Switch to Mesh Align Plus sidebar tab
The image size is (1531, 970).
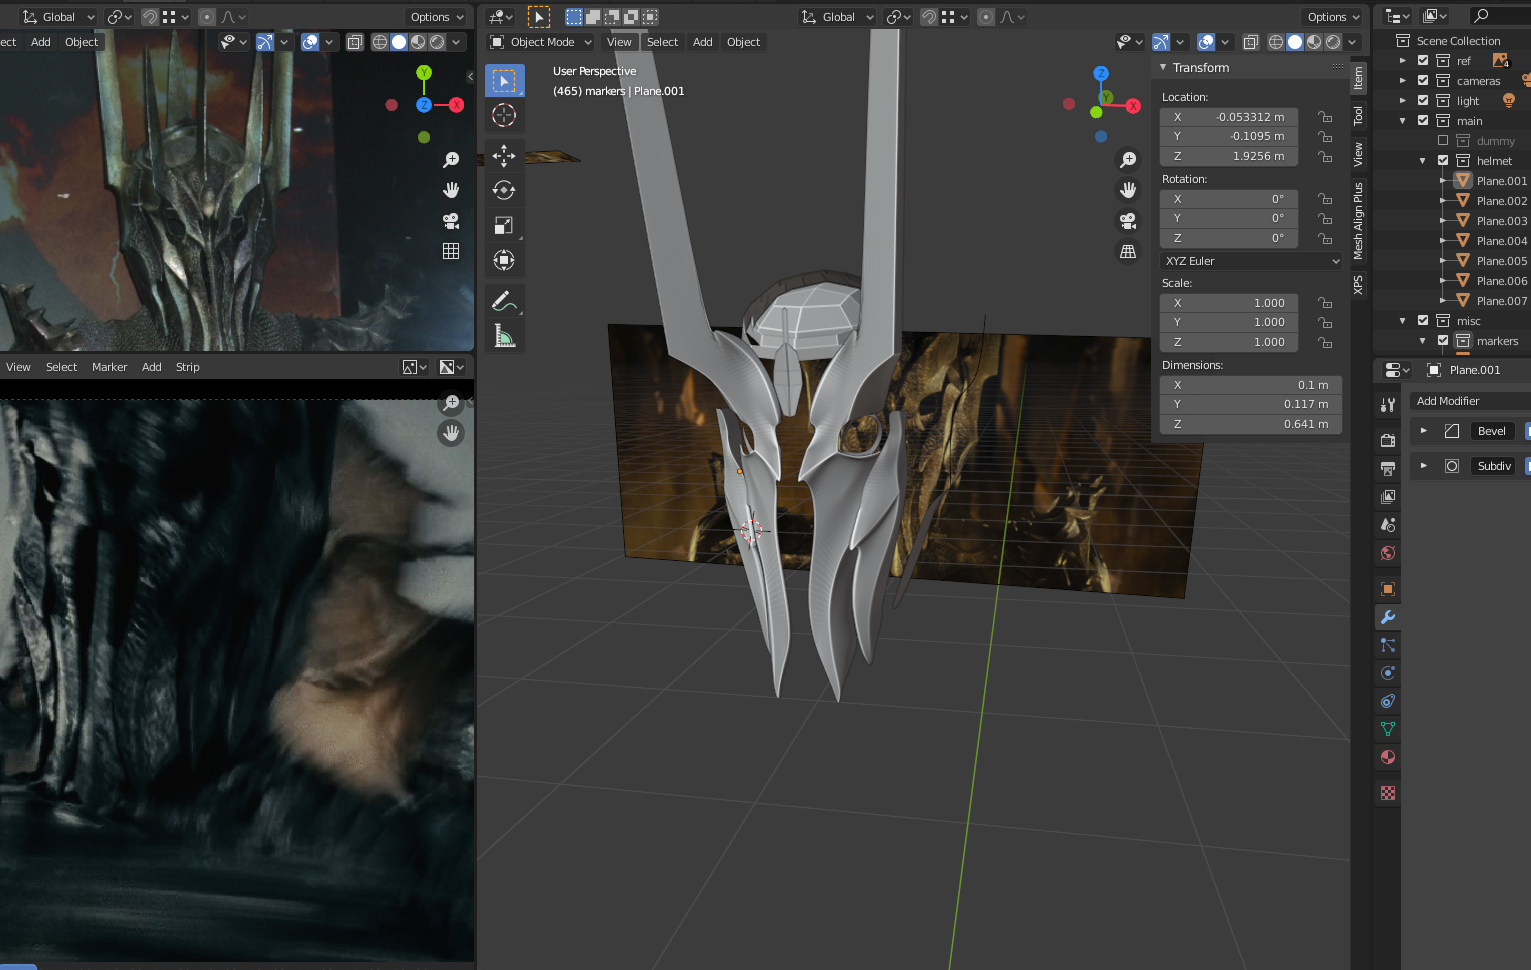coord(1358,221)
